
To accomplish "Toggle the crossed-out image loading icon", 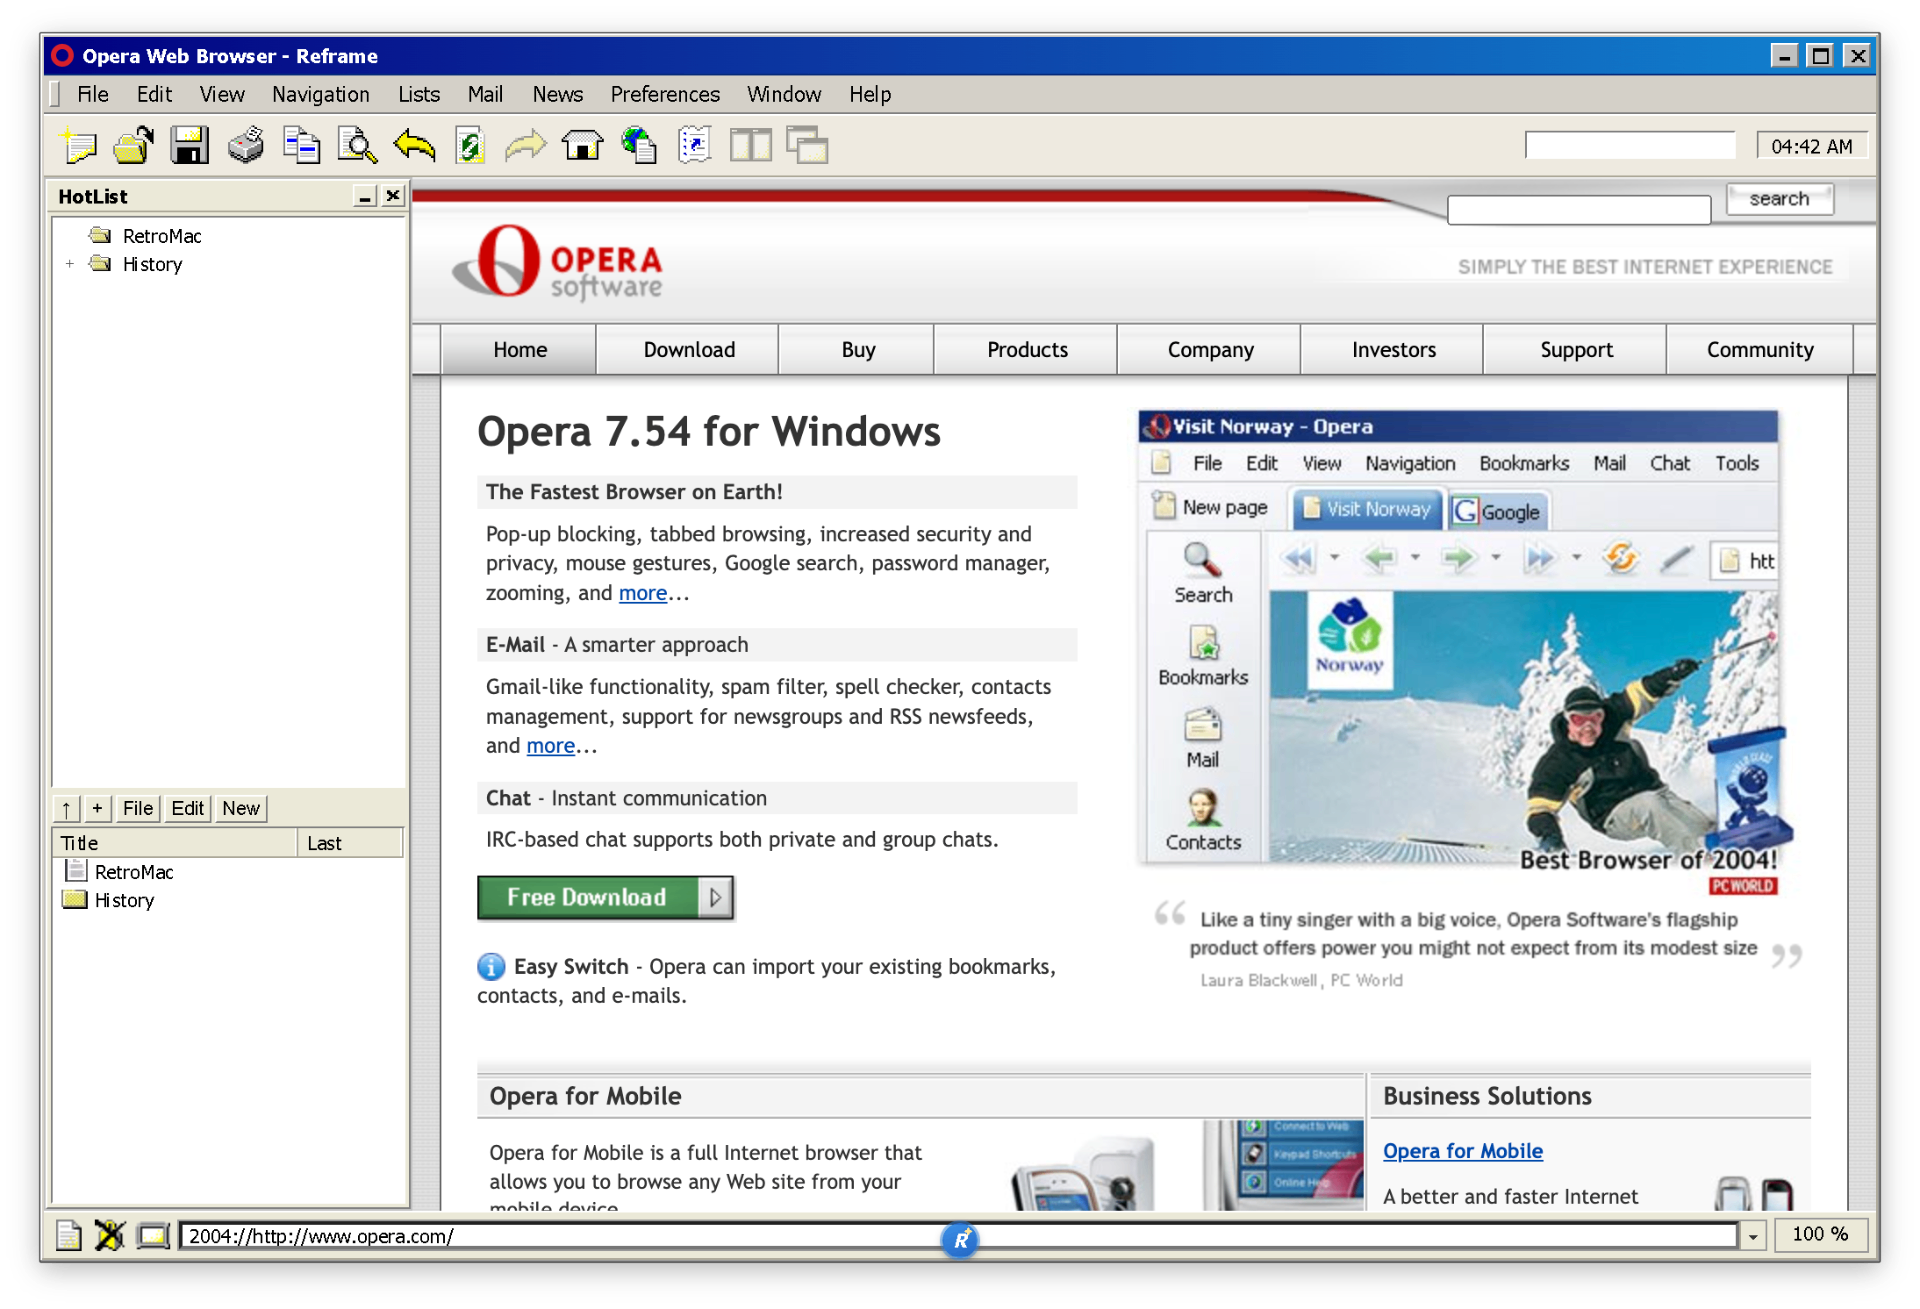I will 109,1236.
